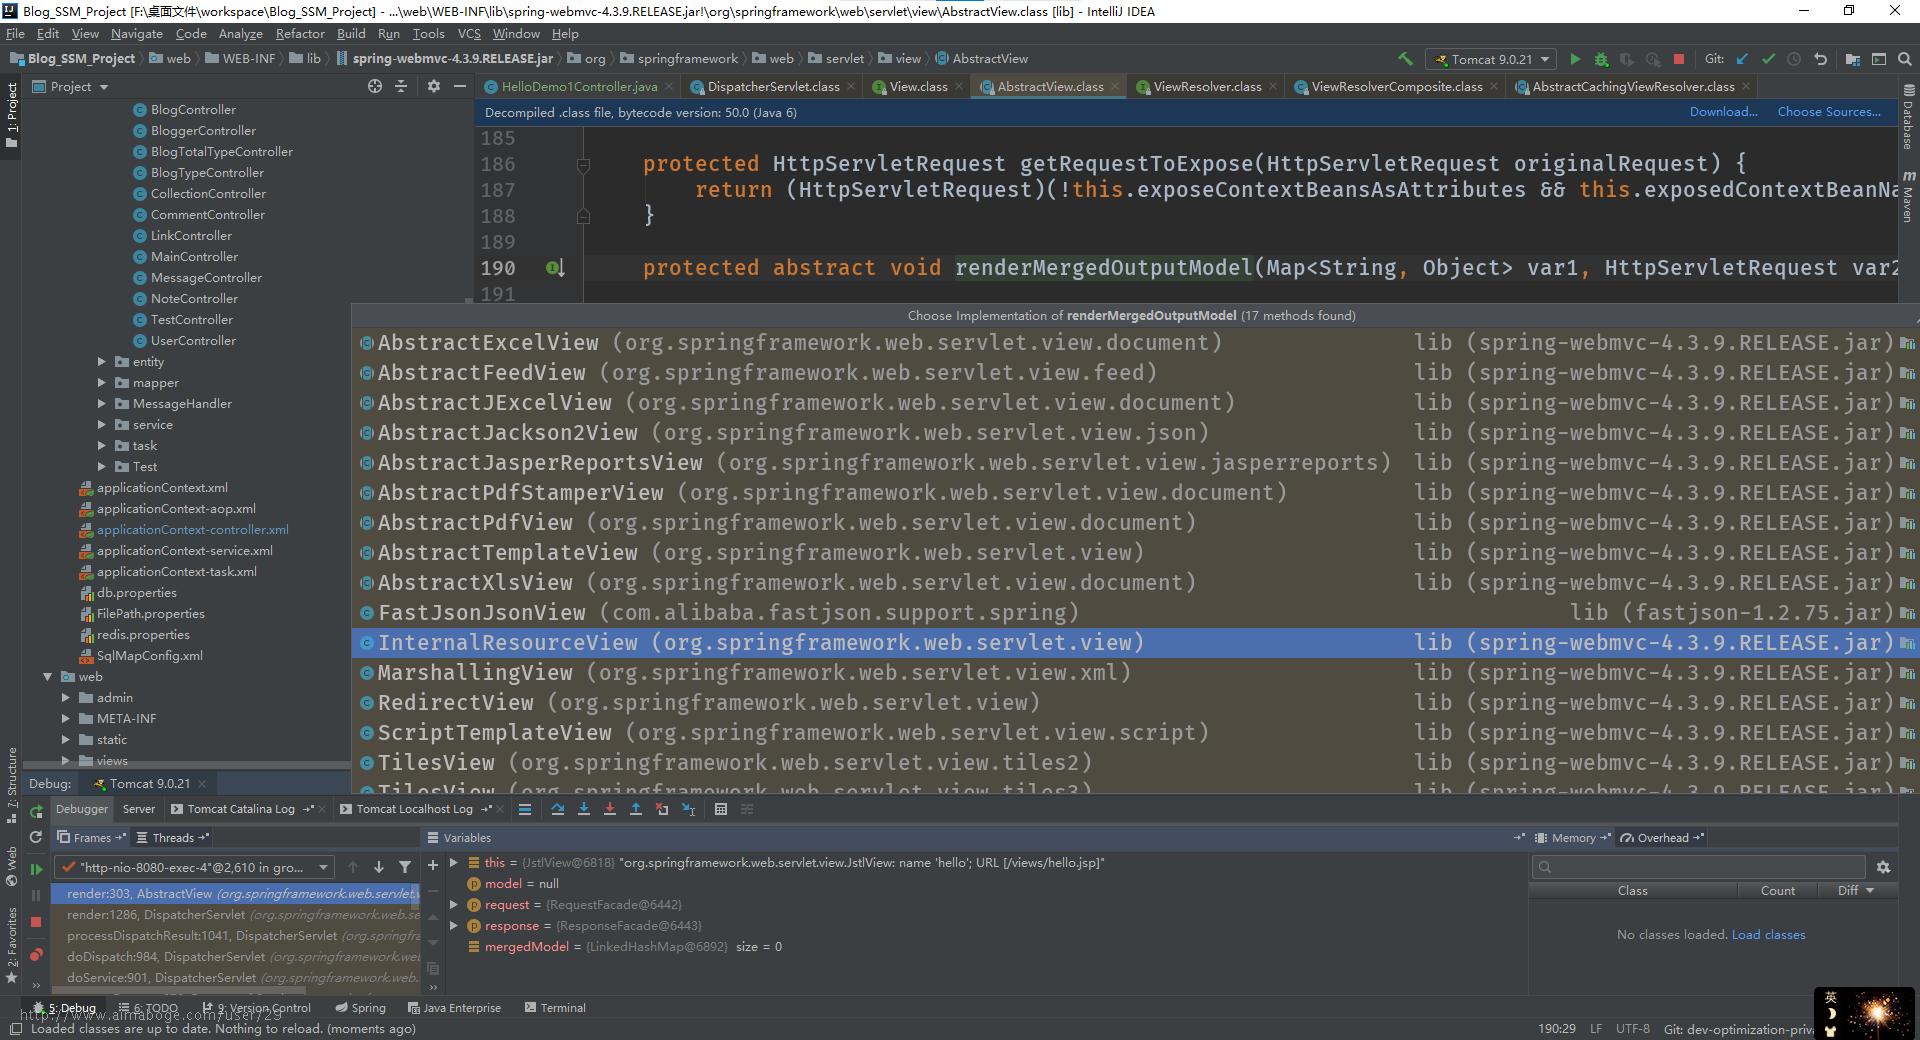
Task: Open Project view mode dropdown
Action: tap(71, 86)
